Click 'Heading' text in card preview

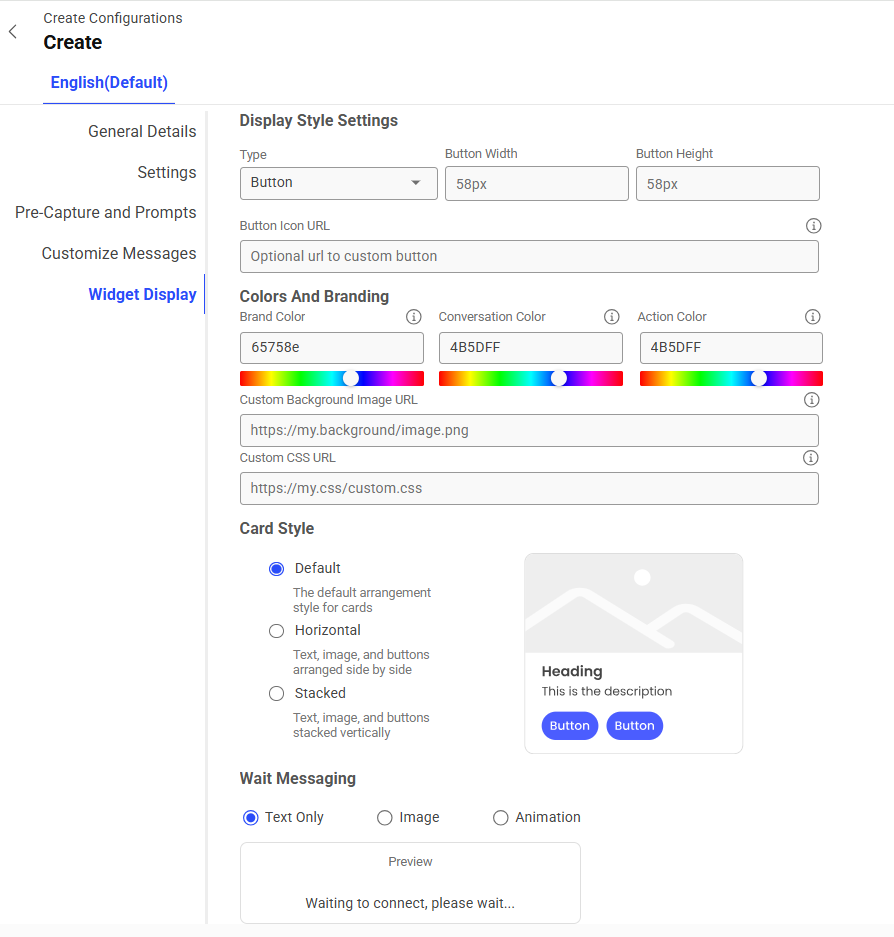[572, 671]
